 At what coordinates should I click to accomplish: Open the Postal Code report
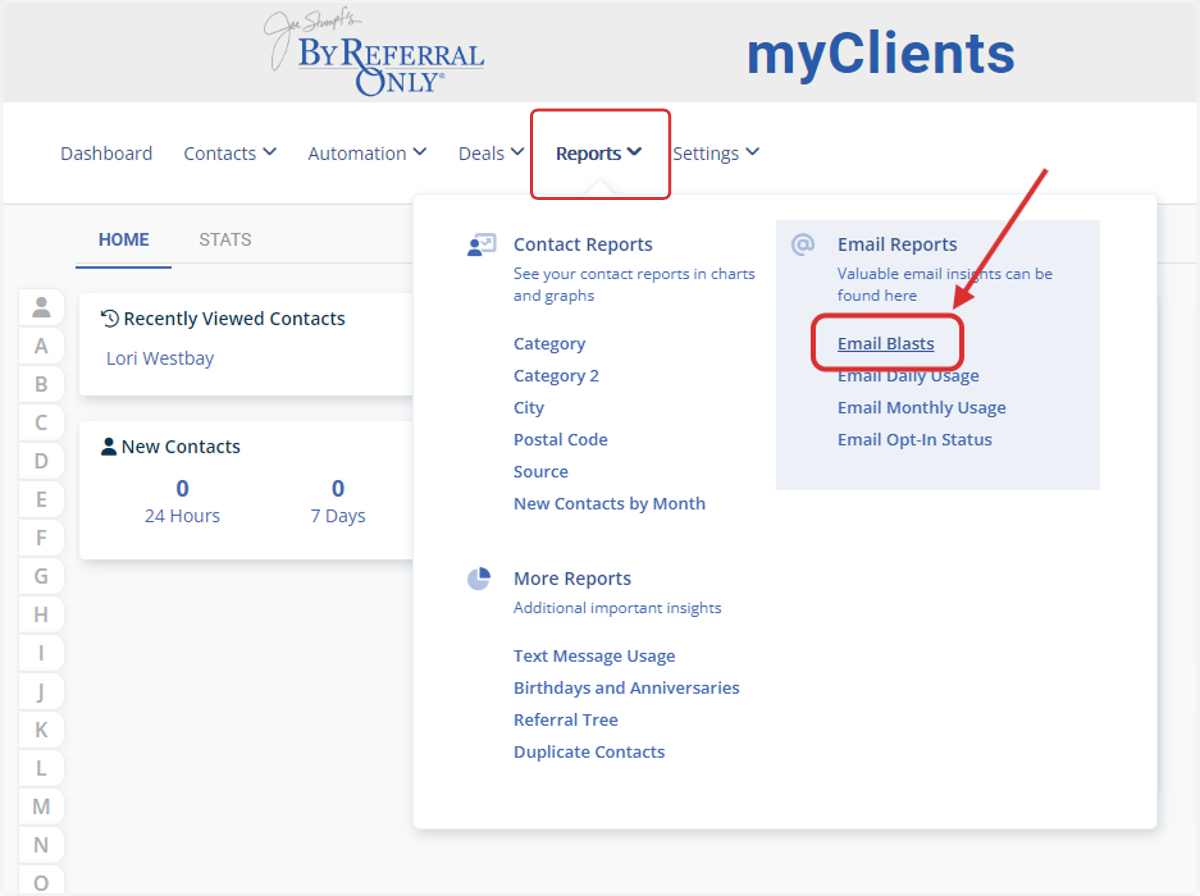[x=560, y=440]
